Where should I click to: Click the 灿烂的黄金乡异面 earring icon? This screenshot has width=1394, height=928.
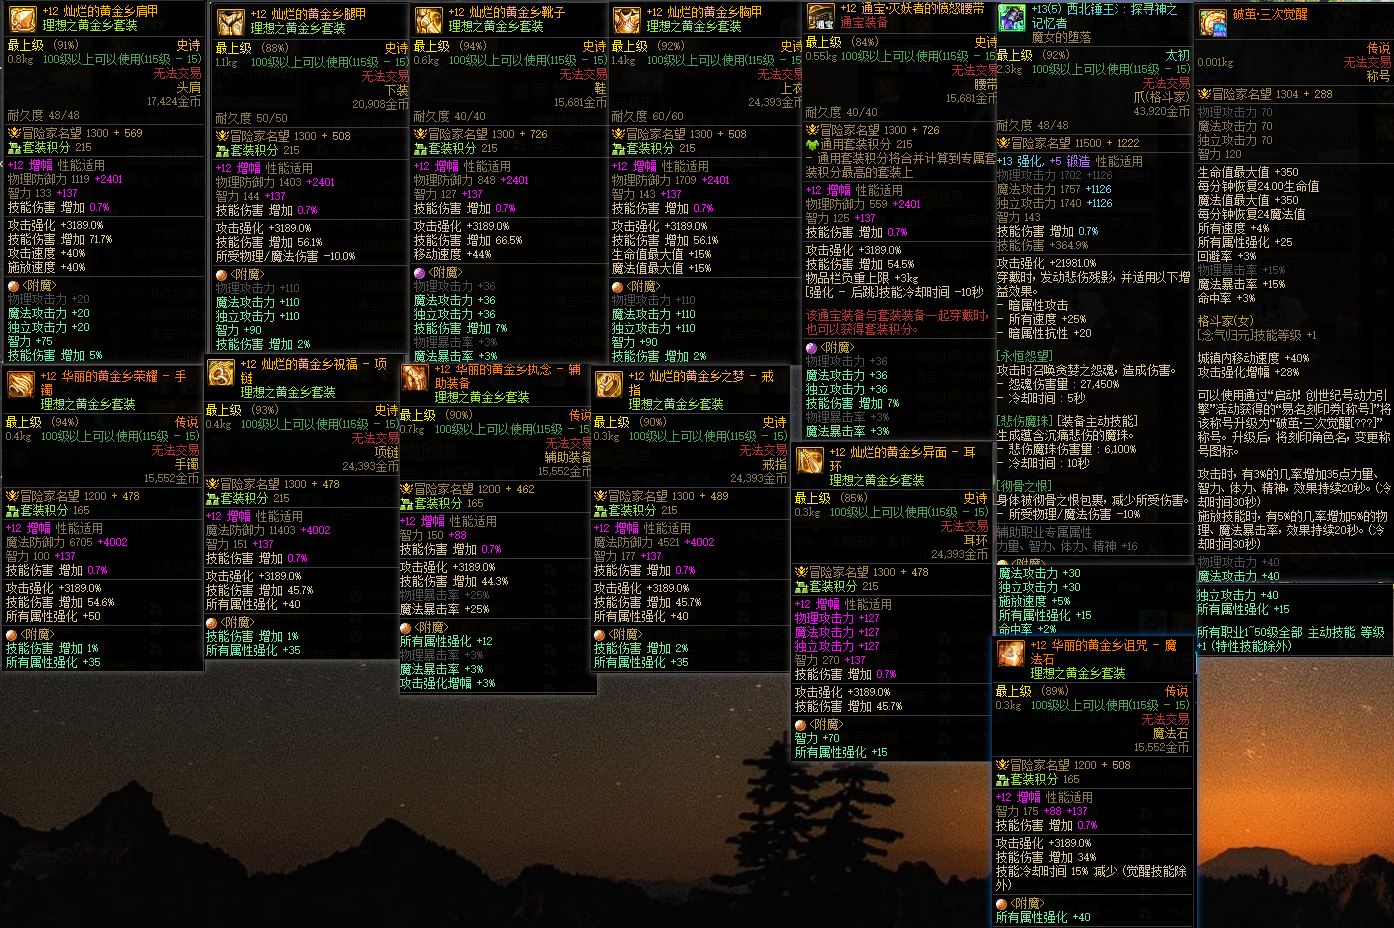(810, 461)
